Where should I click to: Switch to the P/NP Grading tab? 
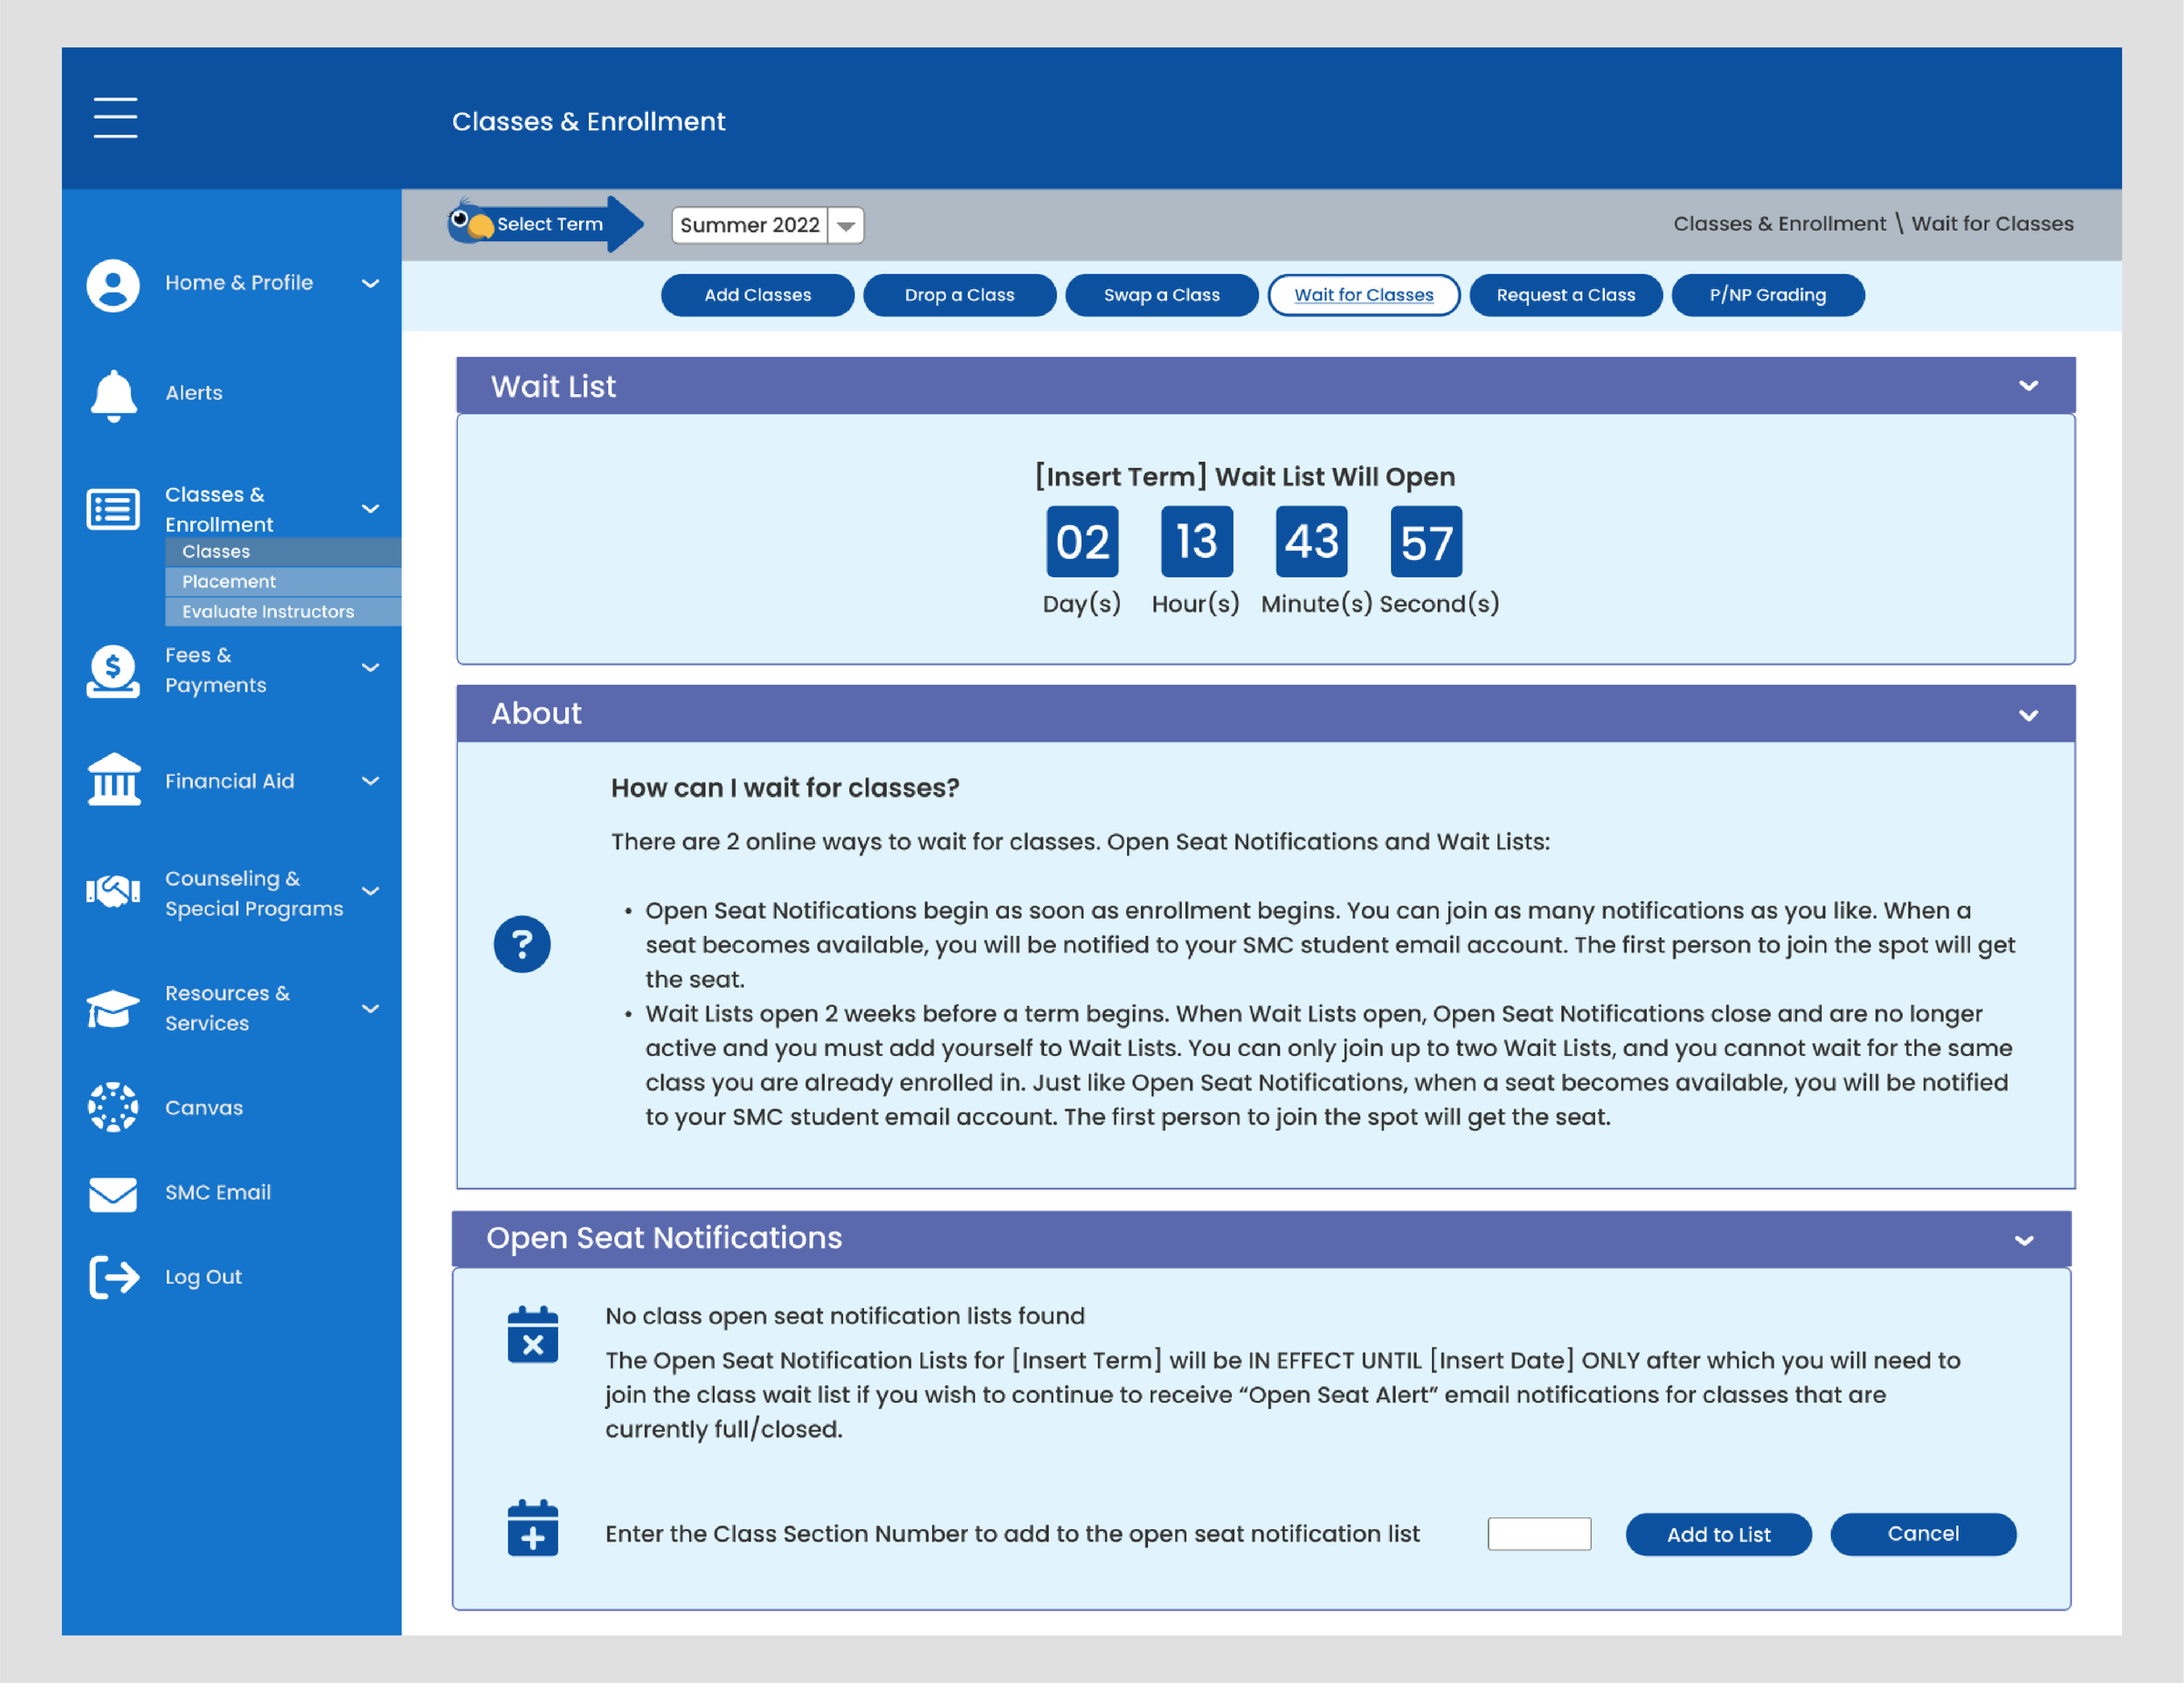[1767, 295]
